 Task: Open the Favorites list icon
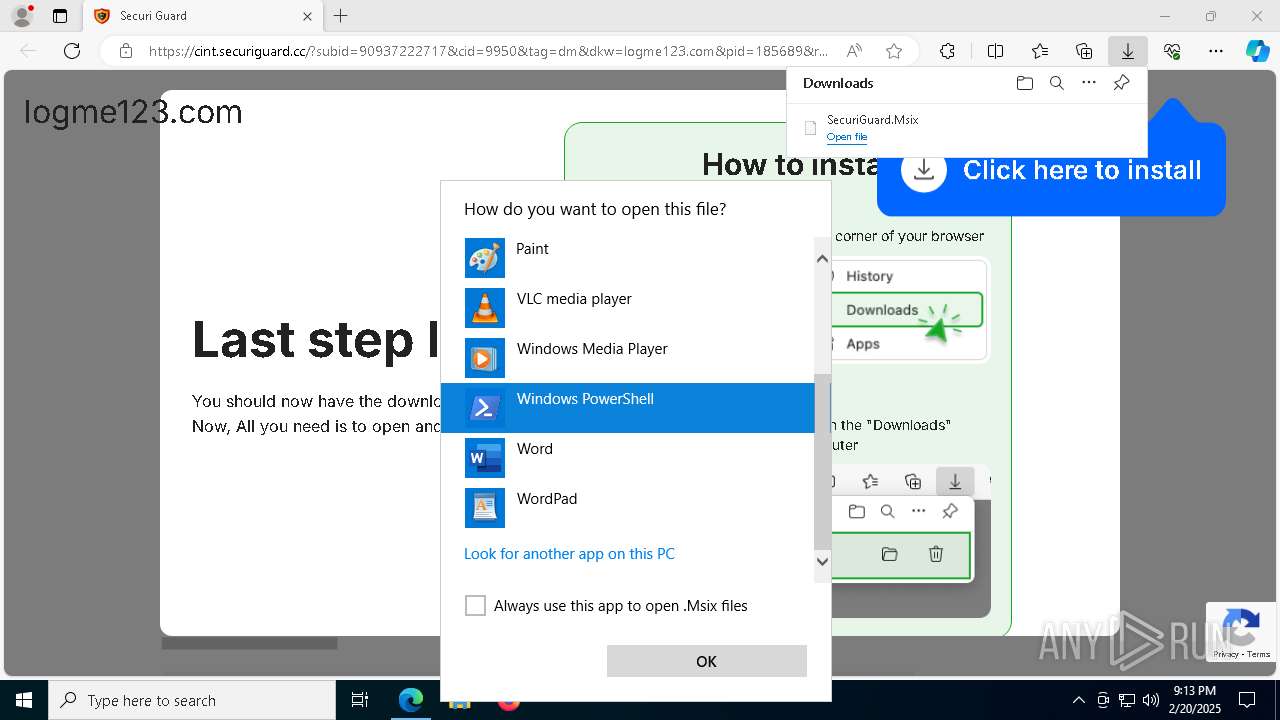click(x=1040, y=51)
